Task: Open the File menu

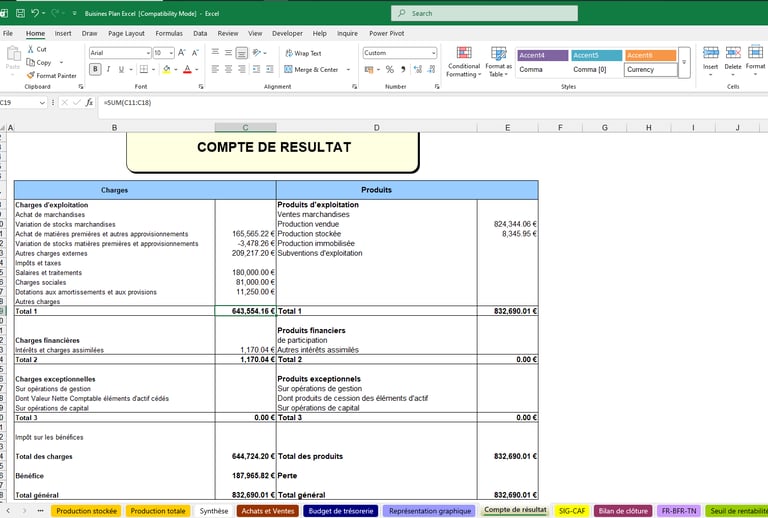Action: coord(8,33)
